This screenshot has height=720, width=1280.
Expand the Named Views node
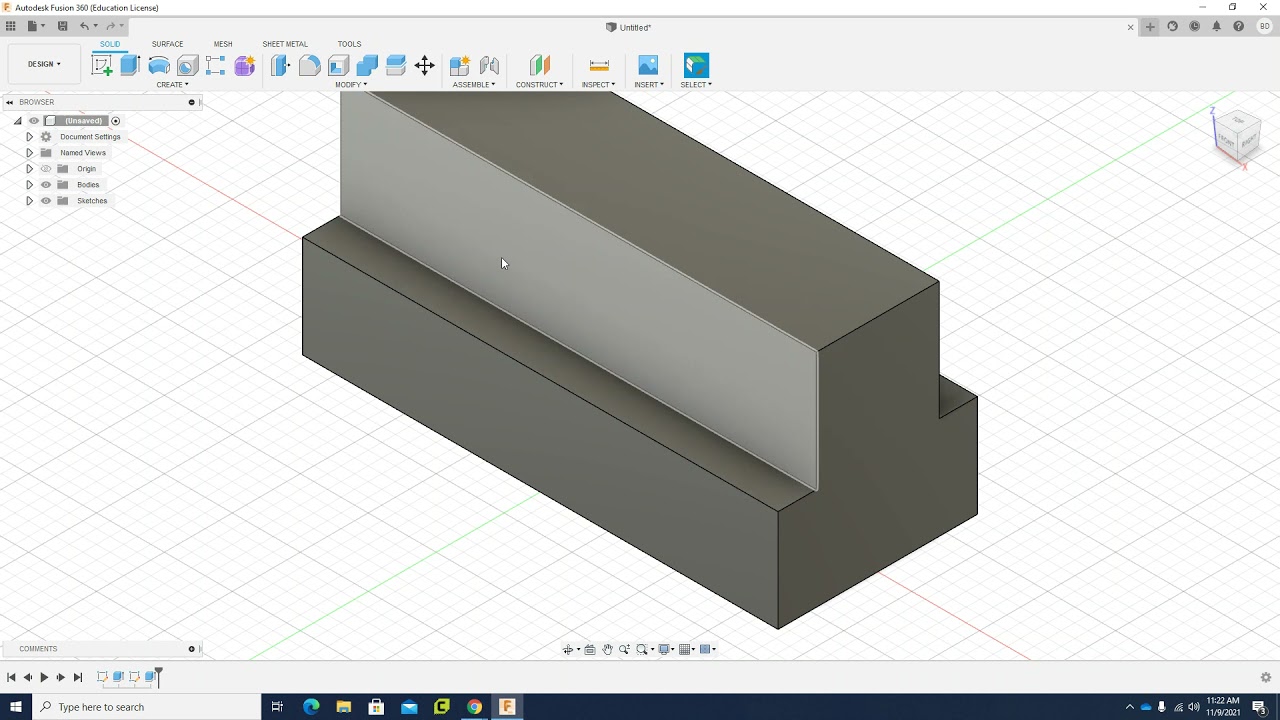click(29, 153)
